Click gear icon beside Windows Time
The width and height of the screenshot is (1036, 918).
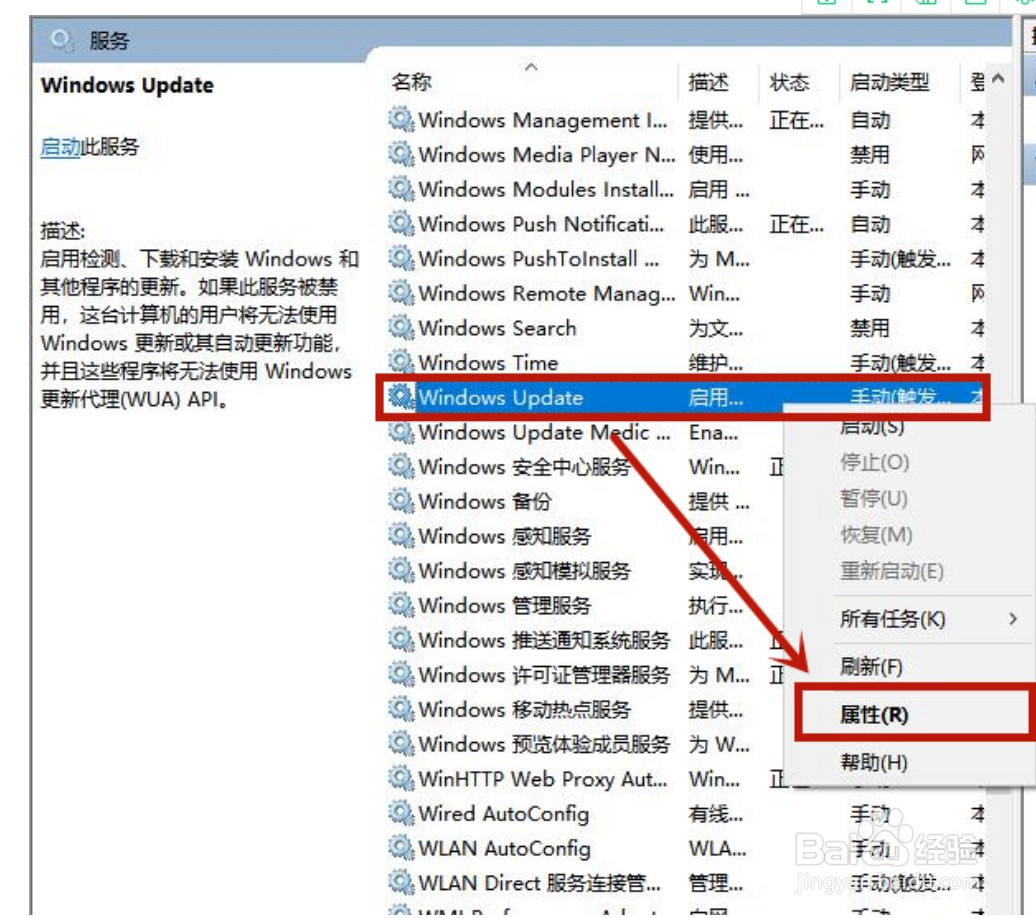click(401, 362)
